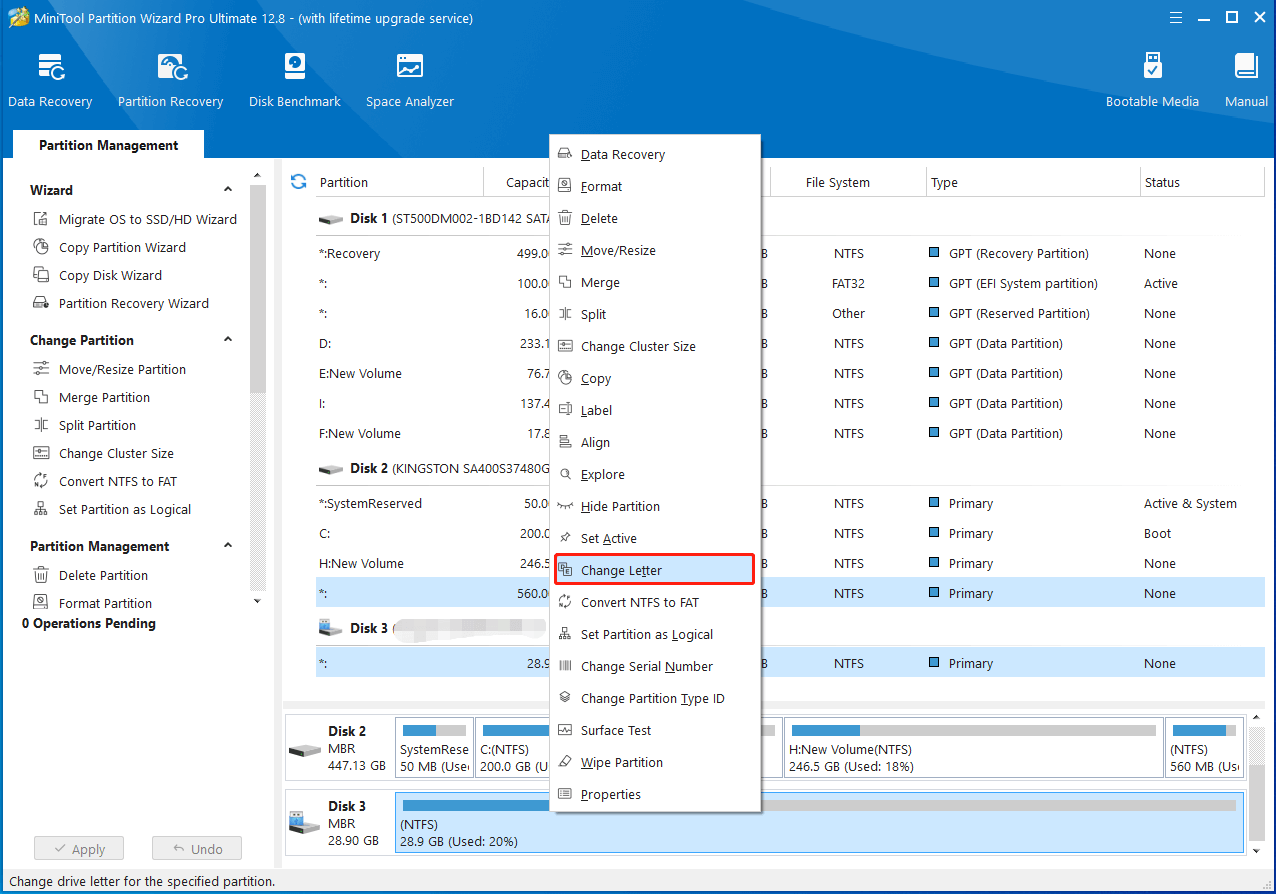Select the D: partition row
The width and height of the screenshot is (1276, 894).
click(x=790, y=343)
